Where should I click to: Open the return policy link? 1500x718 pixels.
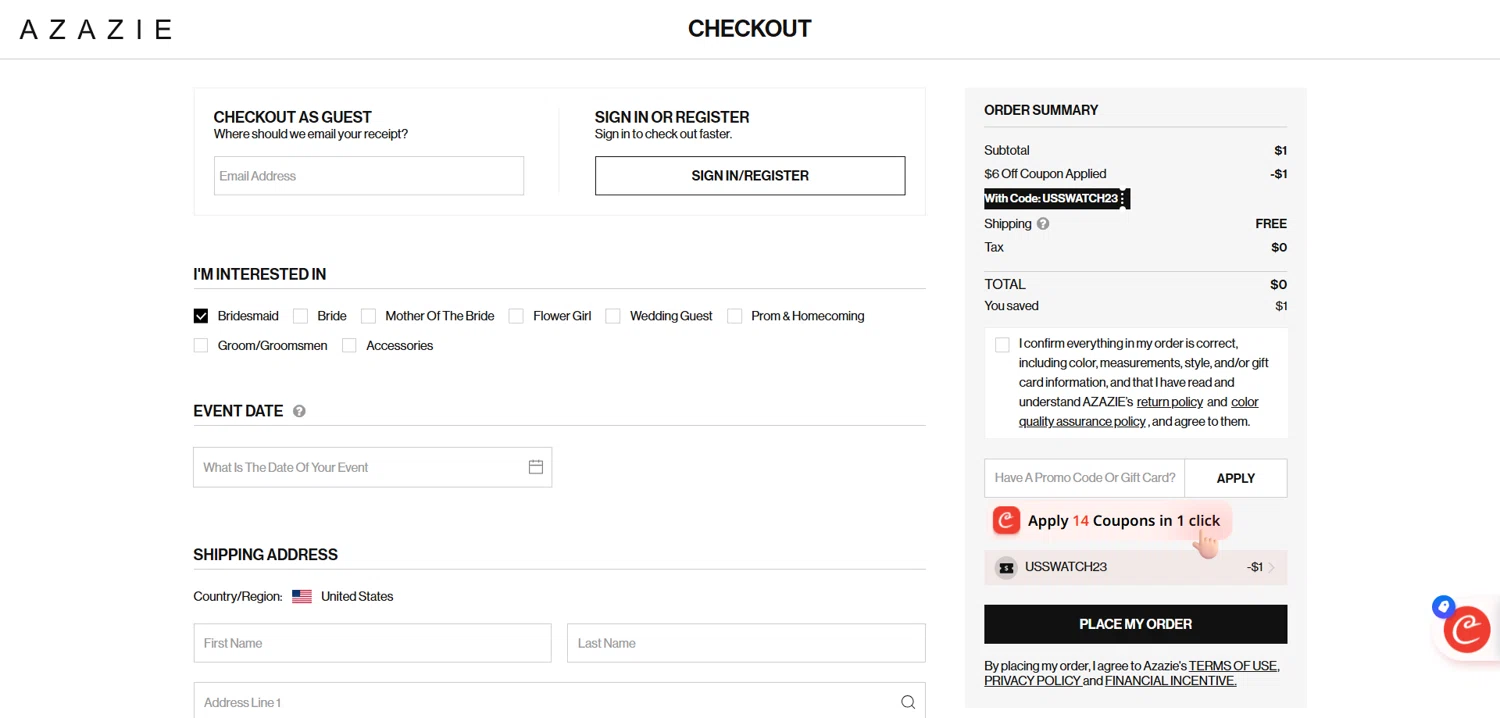tap(1169, 402)
